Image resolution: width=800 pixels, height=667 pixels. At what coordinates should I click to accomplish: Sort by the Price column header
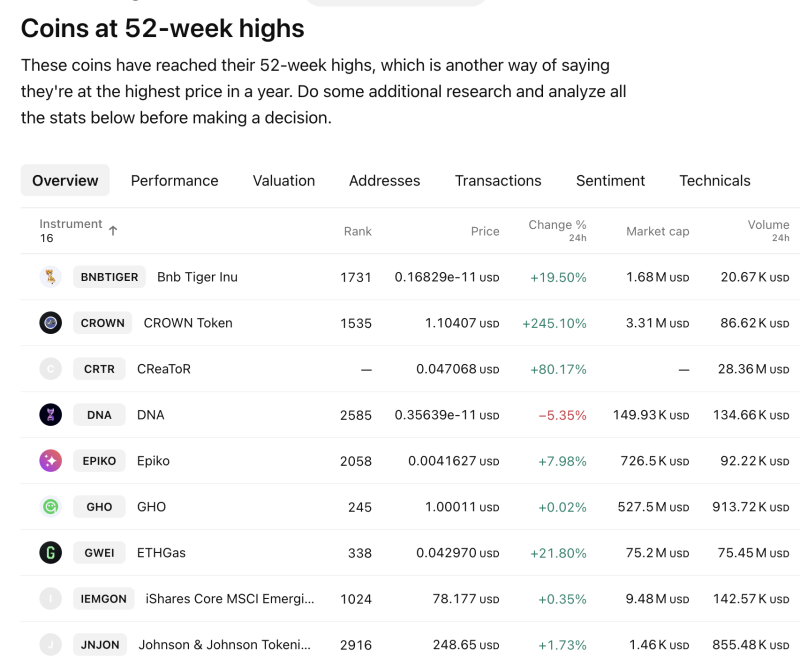[485, 231]
